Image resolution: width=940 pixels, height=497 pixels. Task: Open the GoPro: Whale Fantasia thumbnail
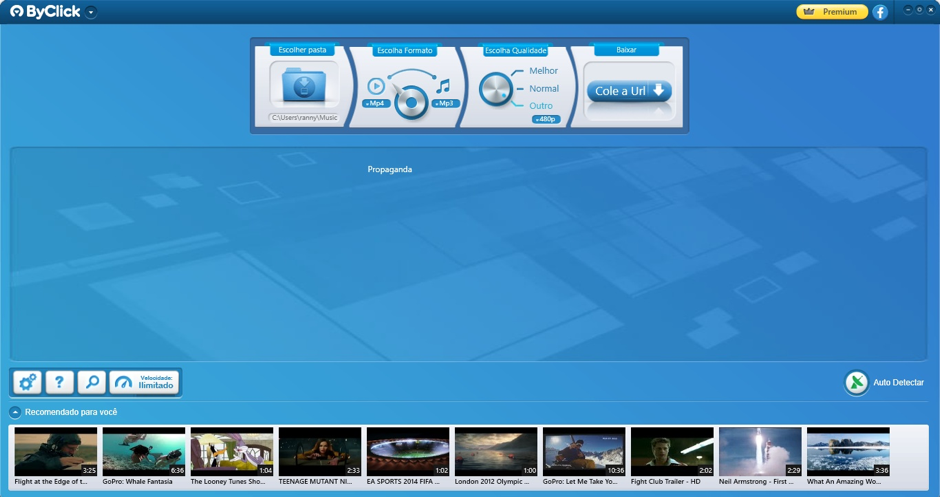click(144, 452)
